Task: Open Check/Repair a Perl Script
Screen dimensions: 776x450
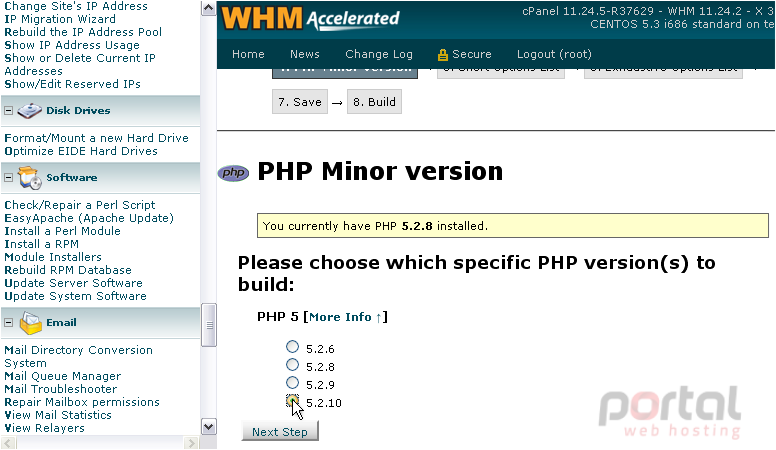Action: click(80, 205)
